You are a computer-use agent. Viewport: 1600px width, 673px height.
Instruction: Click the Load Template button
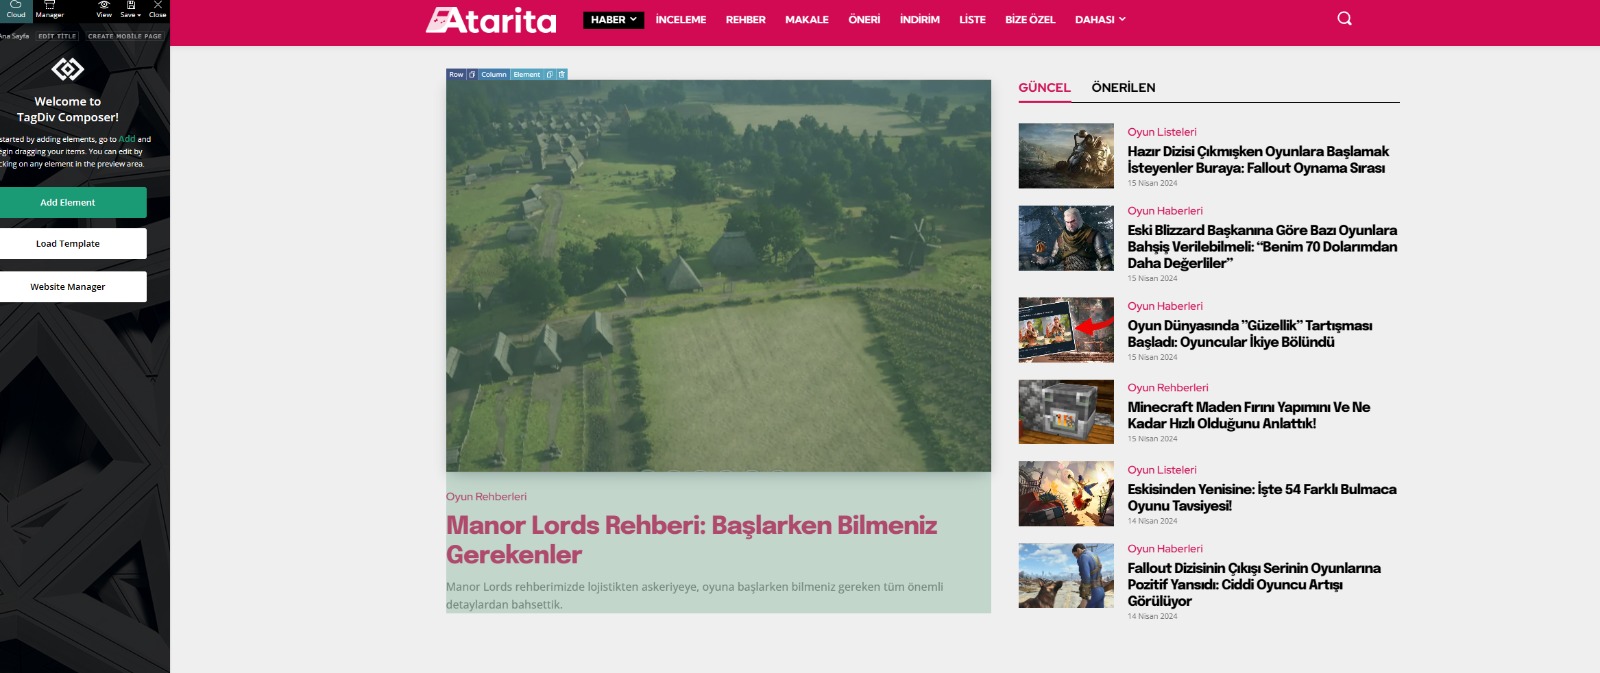(68, 243)
